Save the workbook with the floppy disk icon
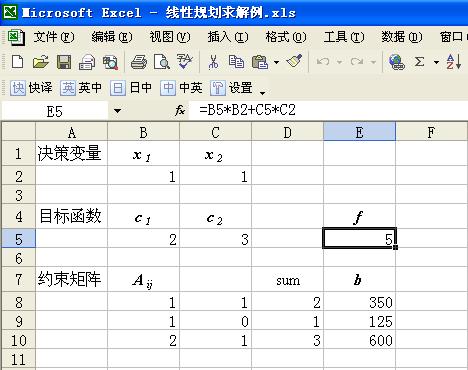468x370 pixels. (x=64, y=62)
